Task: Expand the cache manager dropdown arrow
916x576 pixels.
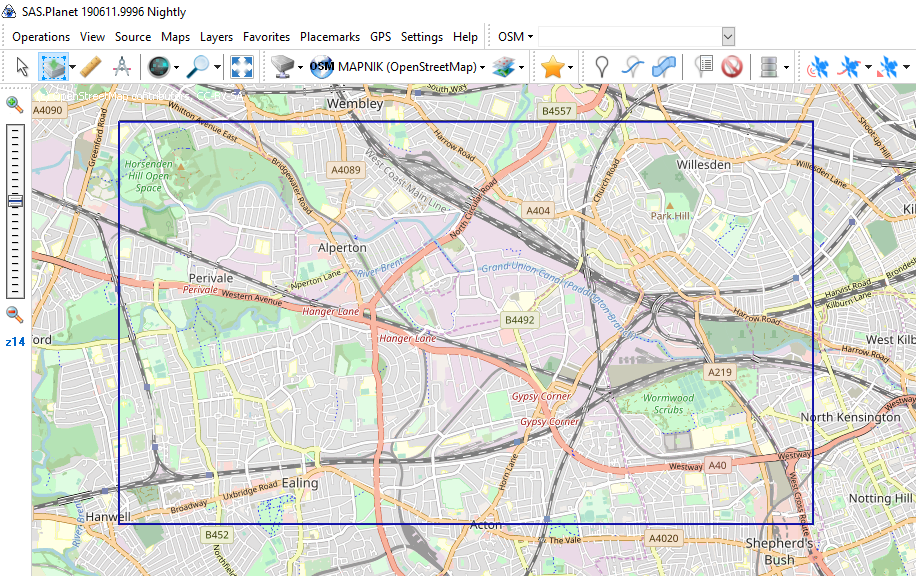Action: pos(786,67)
